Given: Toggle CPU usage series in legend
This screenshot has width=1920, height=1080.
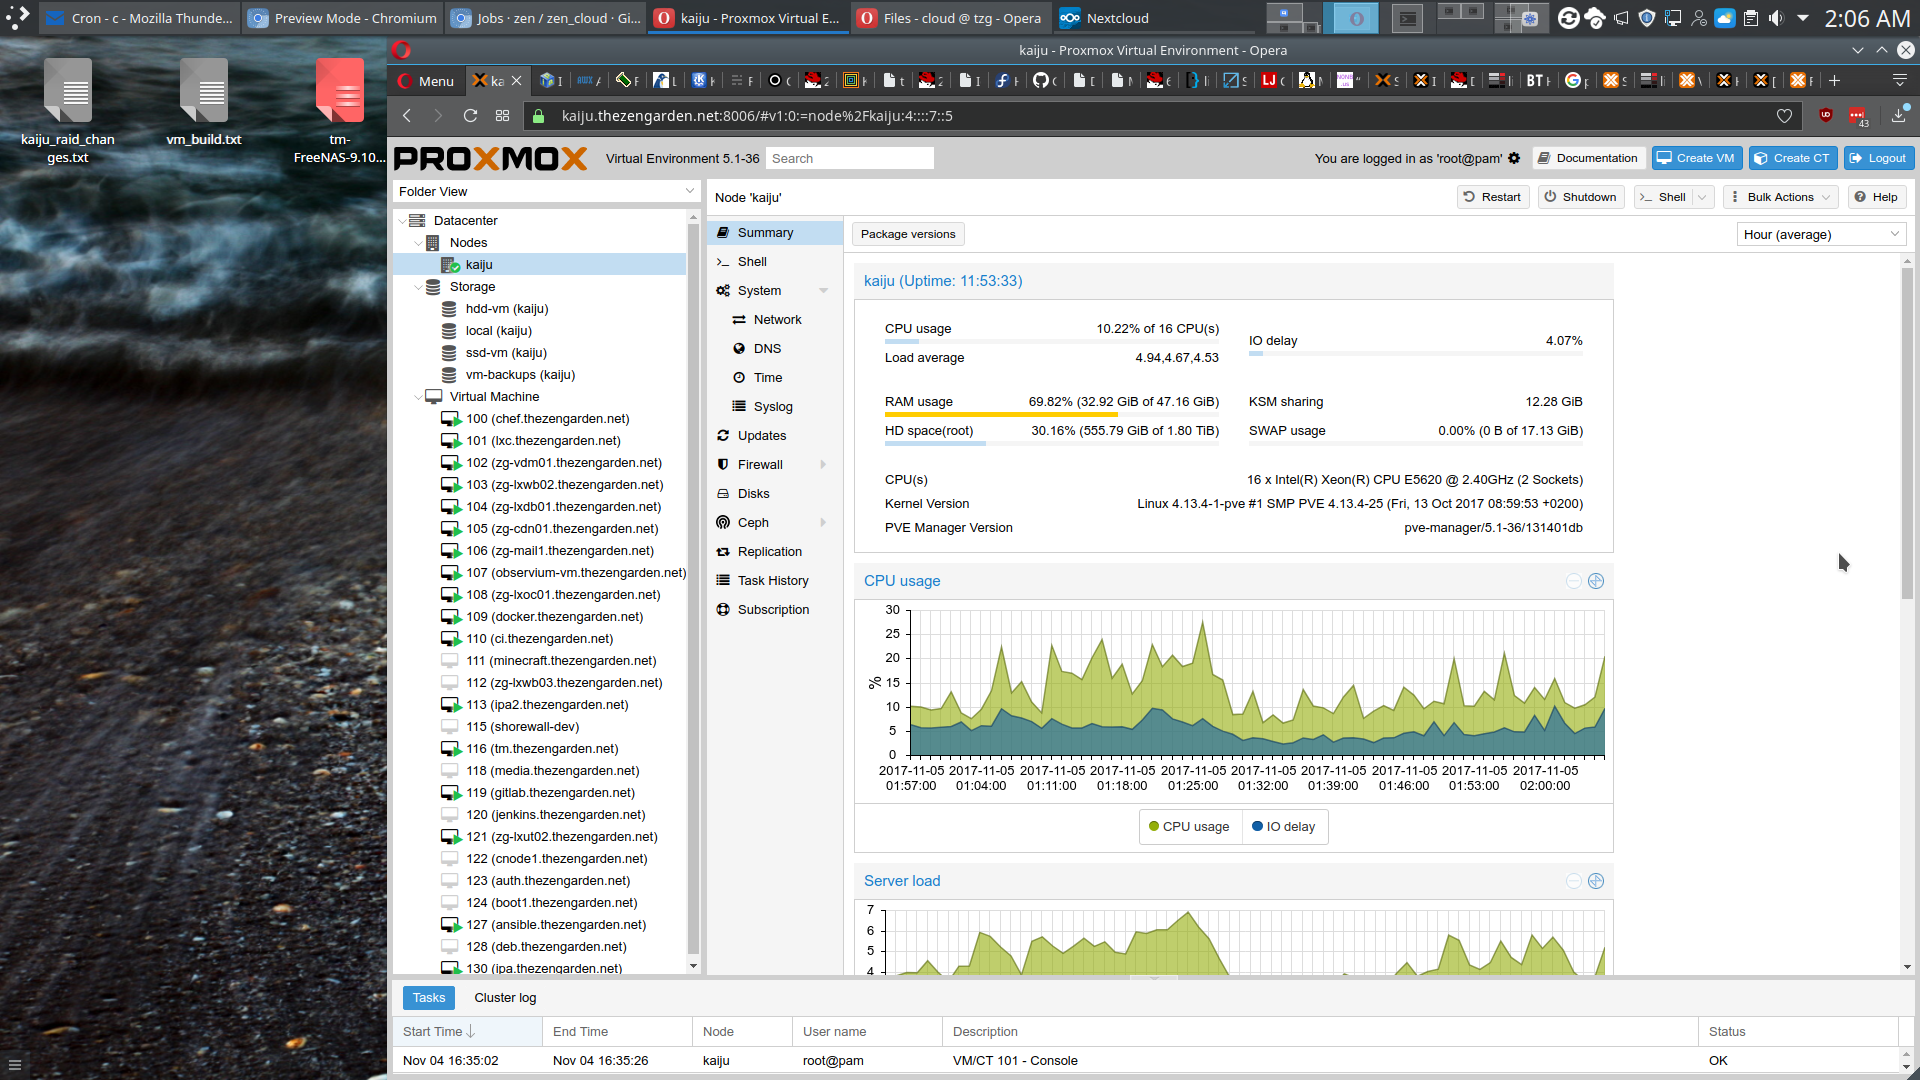Looking at the screenshot, I should [x=1189, y=827].
